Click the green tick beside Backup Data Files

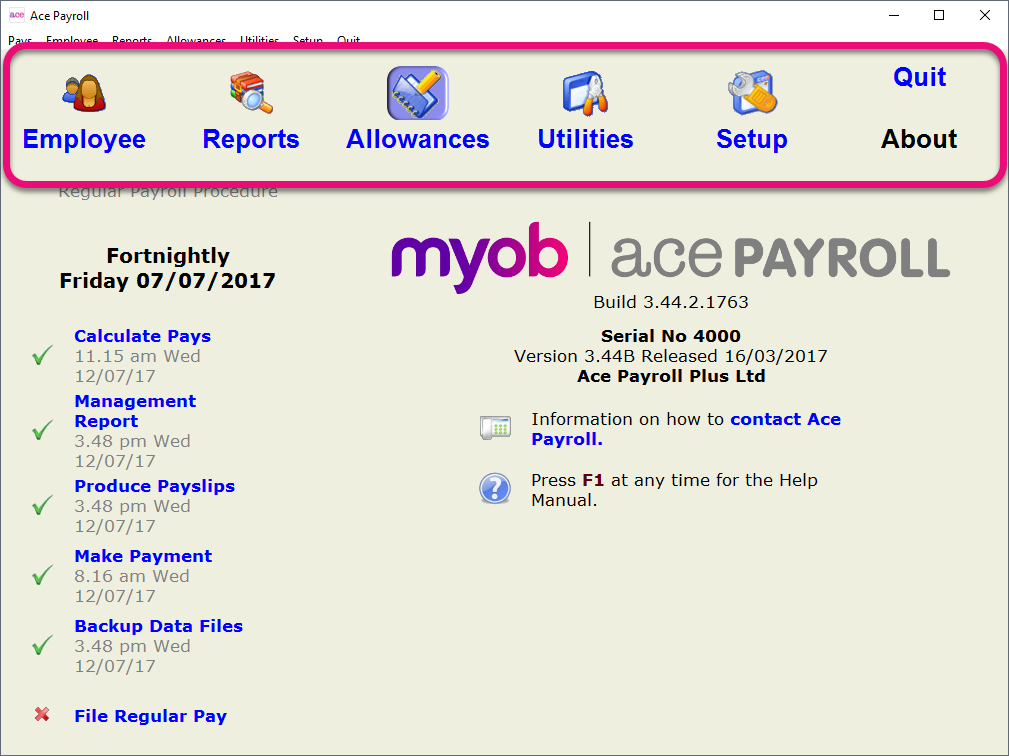click(42, 645)
